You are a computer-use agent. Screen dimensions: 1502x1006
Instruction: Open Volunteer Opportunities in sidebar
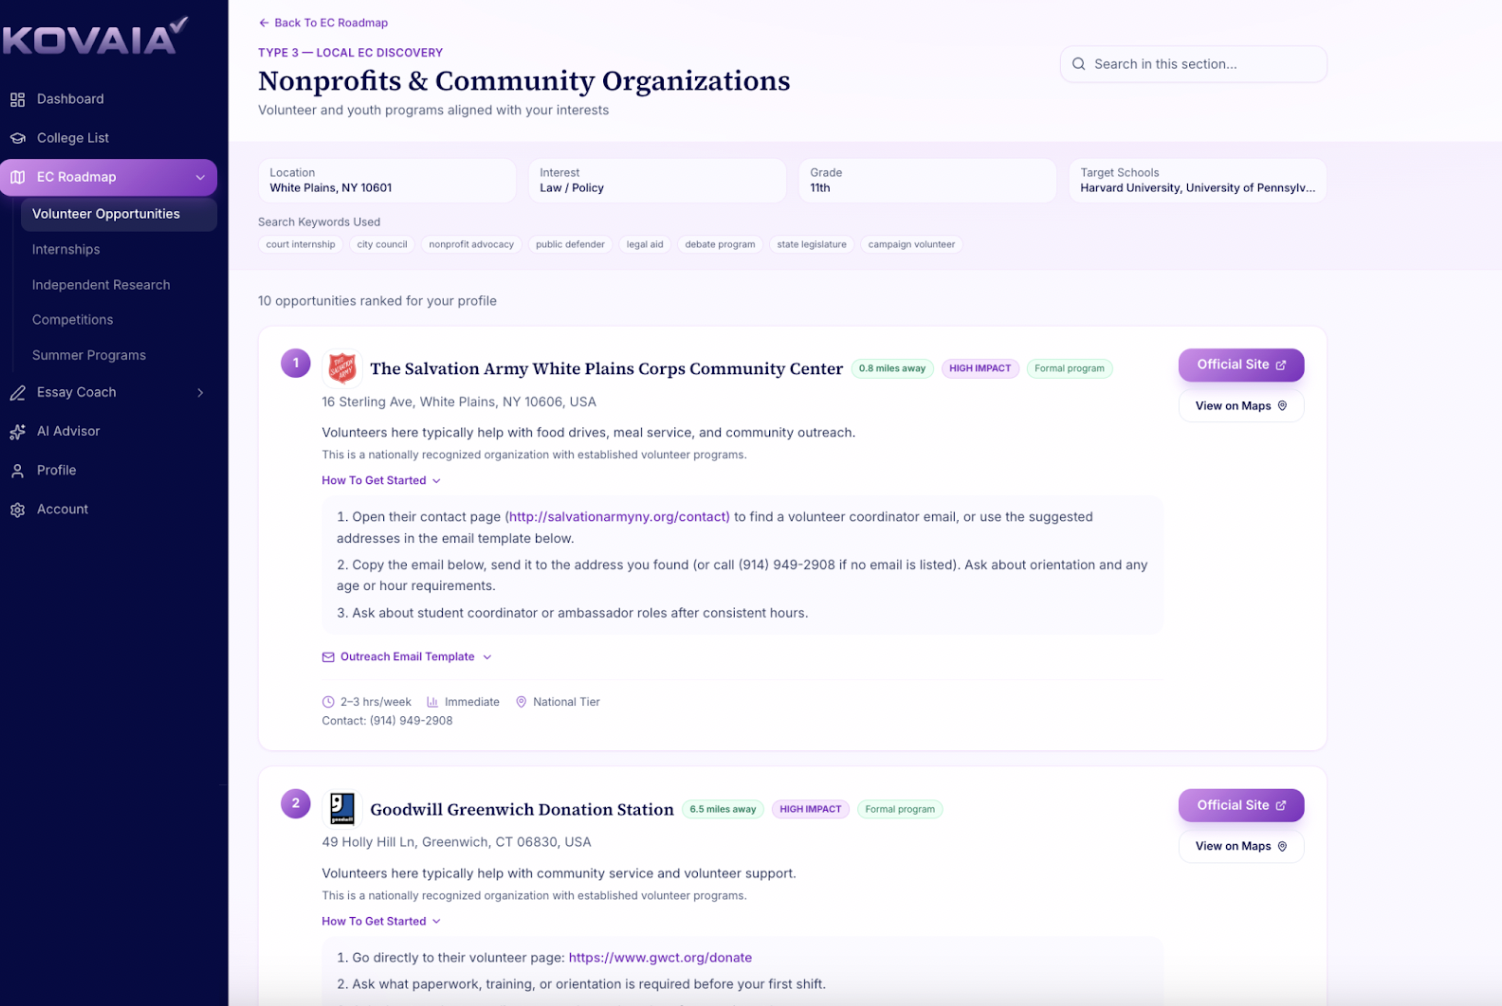tap(119, 214)
